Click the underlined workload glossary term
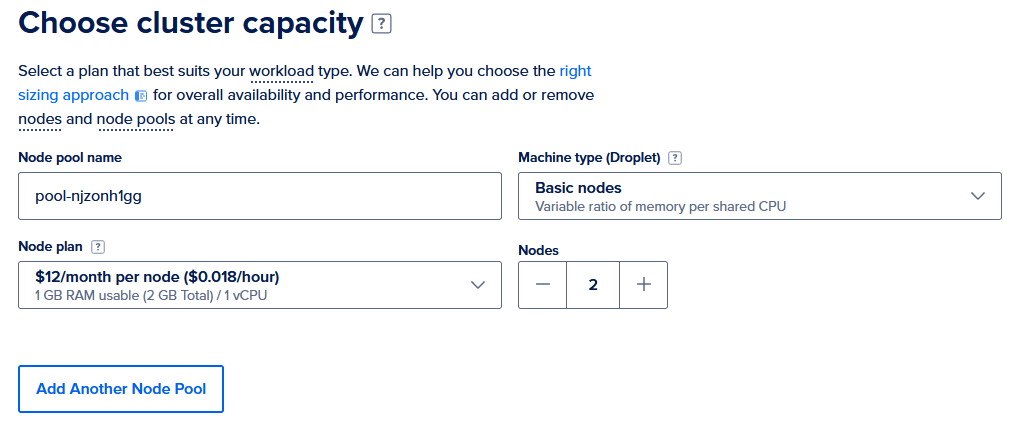 (x=282, y=71)
